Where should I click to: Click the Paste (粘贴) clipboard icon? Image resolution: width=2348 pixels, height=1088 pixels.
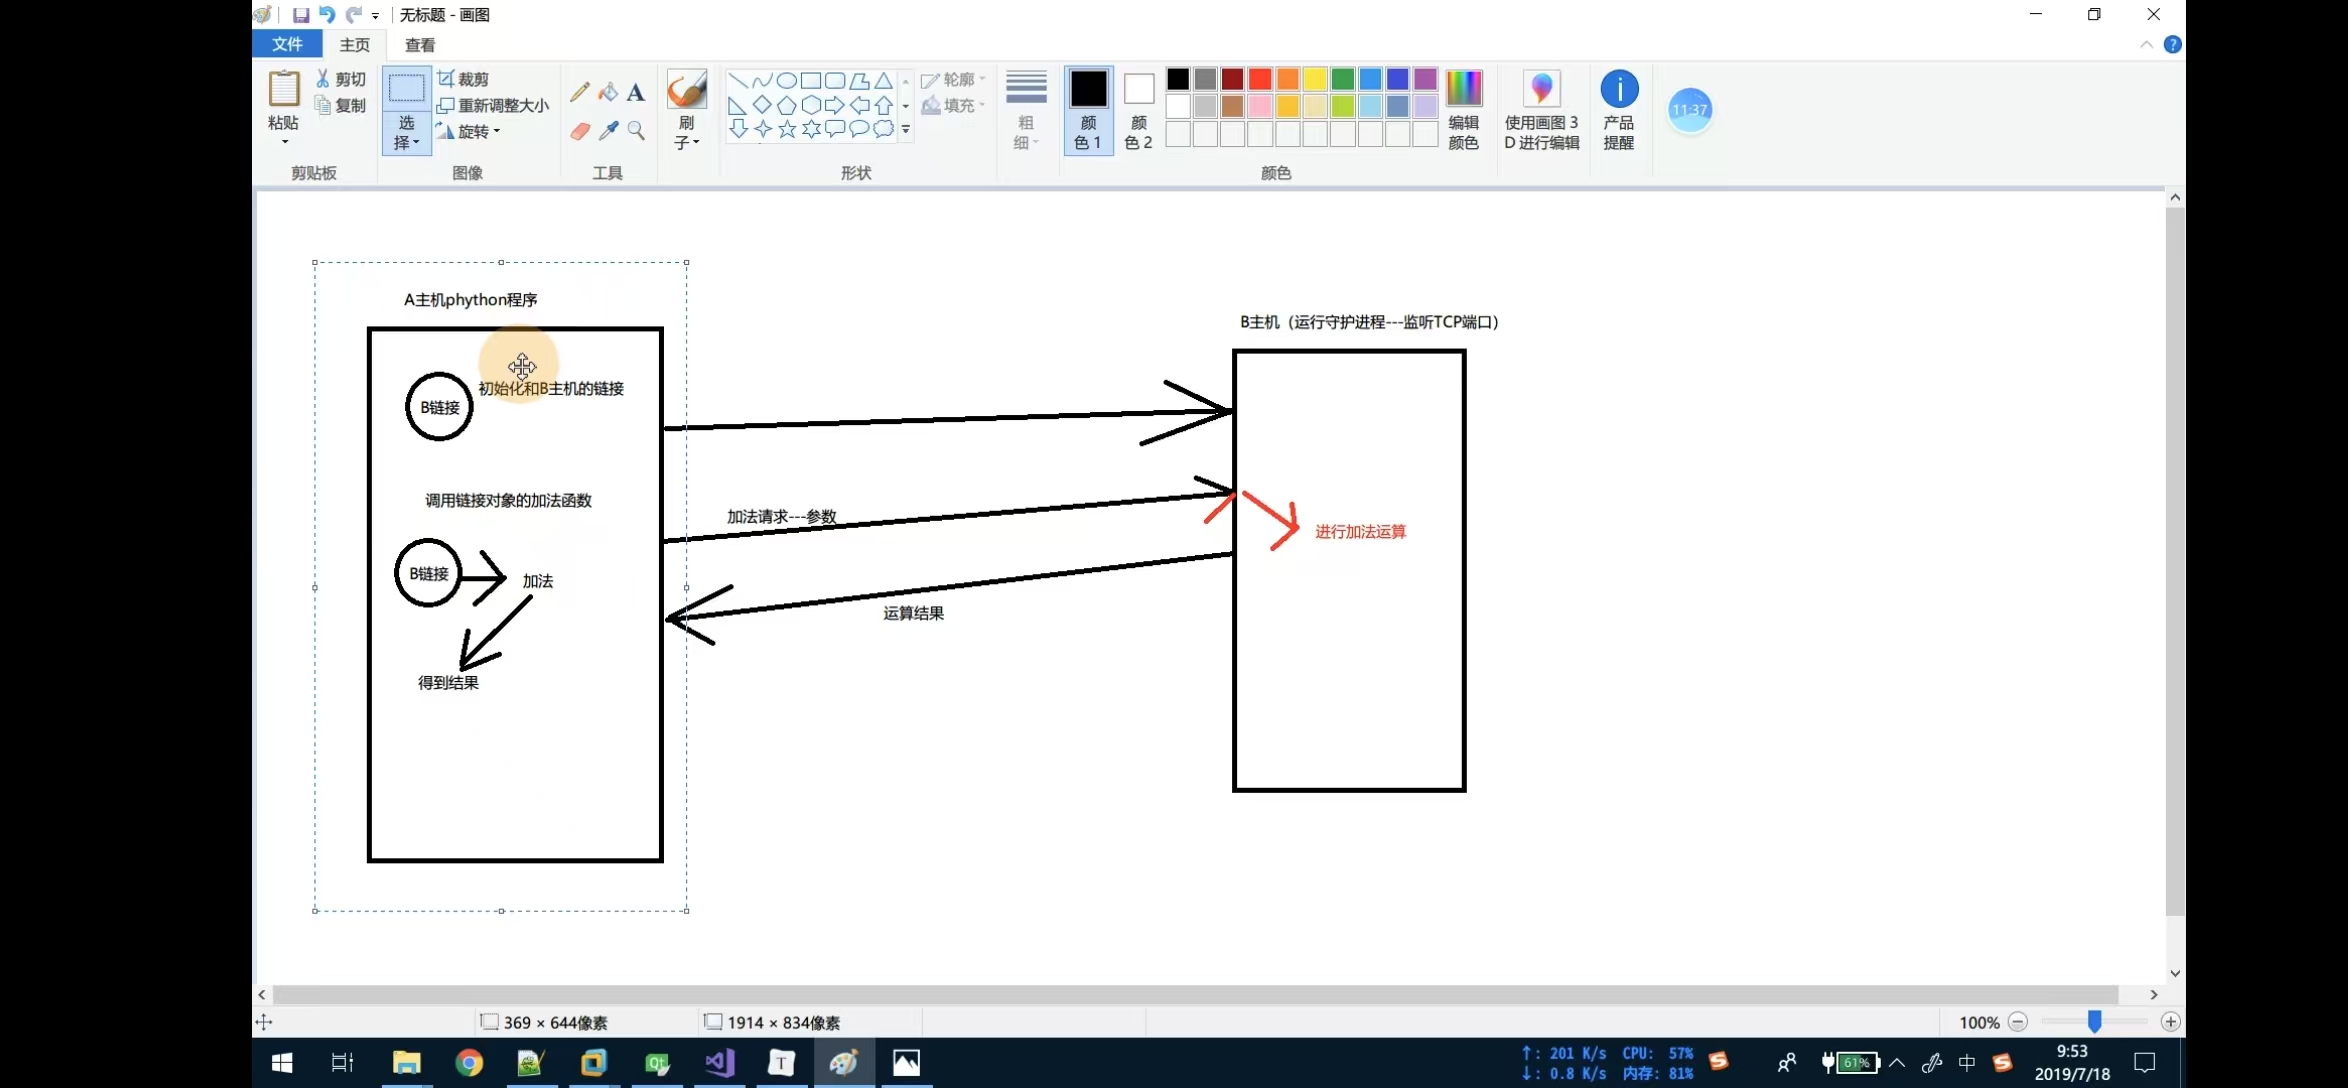tap(284, 89)
